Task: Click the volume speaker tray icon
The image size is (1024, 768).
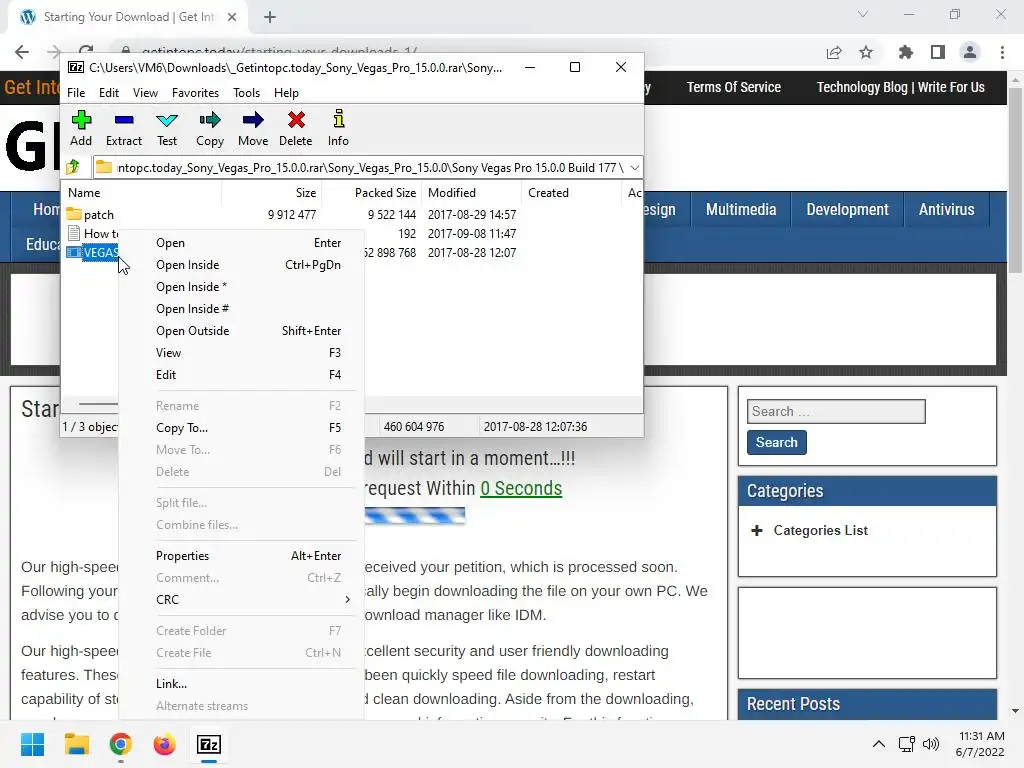Action: [931, 744]
